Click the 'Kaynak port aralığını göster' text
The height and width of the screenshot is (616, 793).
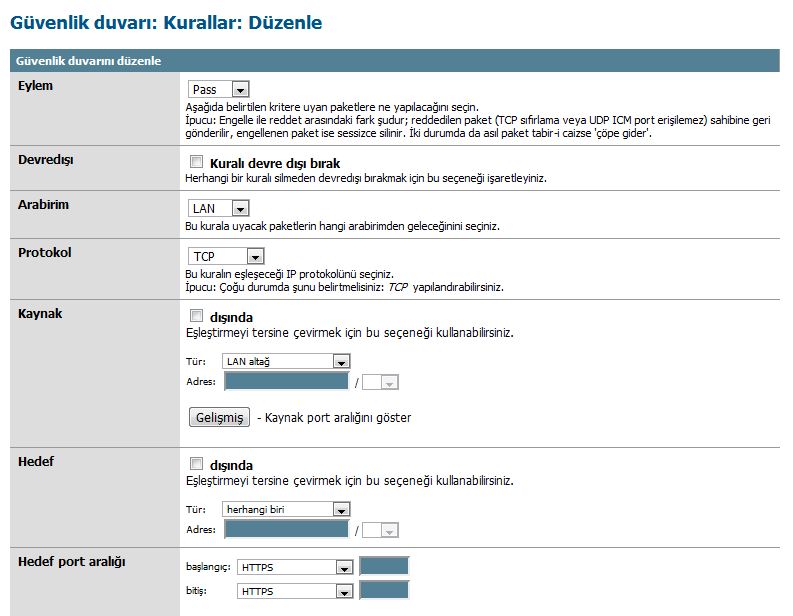[338, 418]
